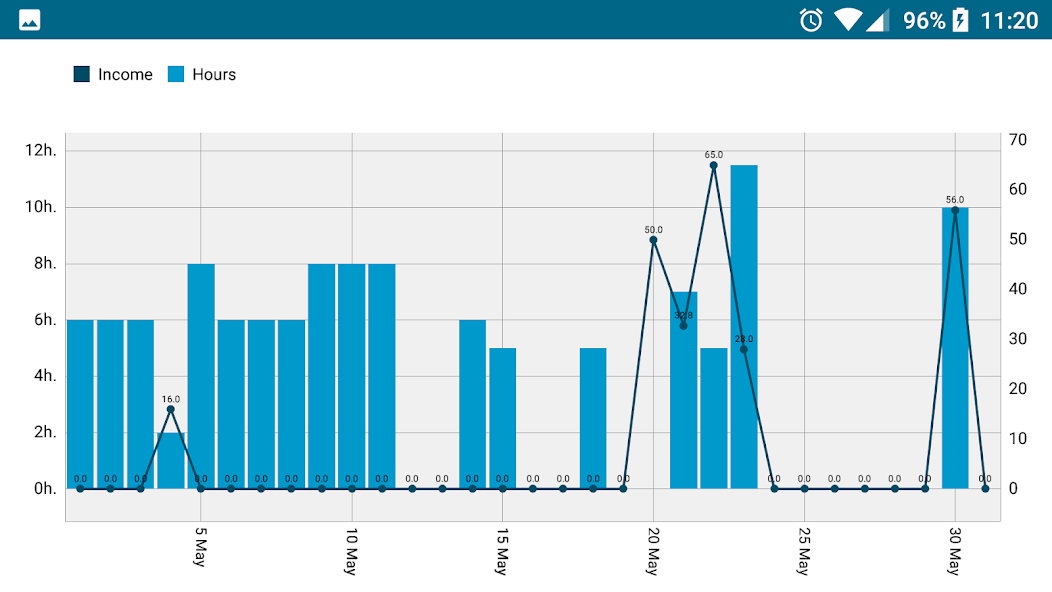Tap the short 2-hour bar under the 16.0 point
The height and width of the screenshot is (592, 1052).
pos(171,462)
